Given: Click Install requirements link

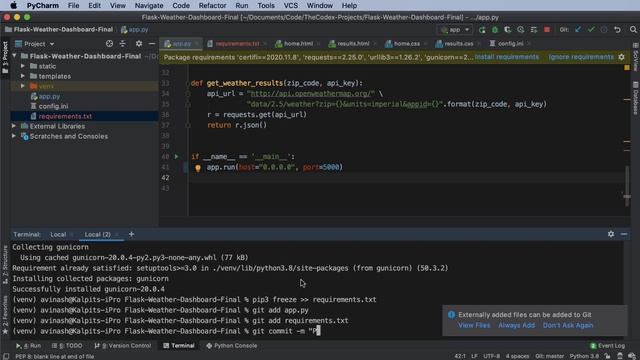Looking at the screenshot, I should [x=507, y=57].
